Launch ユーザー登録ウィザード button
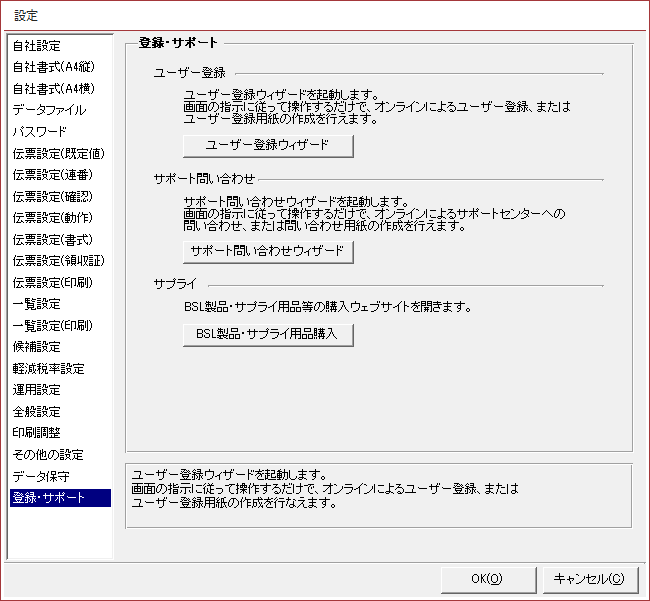The image size is (650, 601). point(268,146)
